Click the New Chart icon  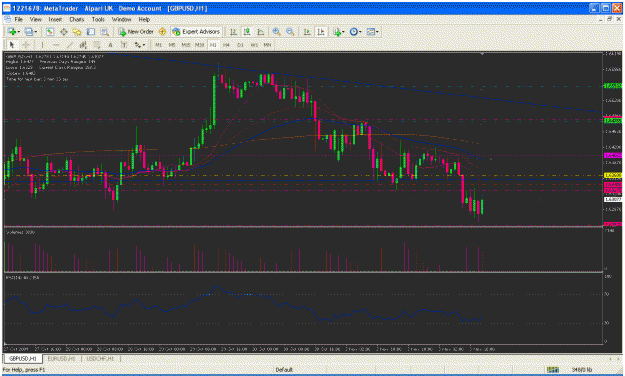click(12, 31)
